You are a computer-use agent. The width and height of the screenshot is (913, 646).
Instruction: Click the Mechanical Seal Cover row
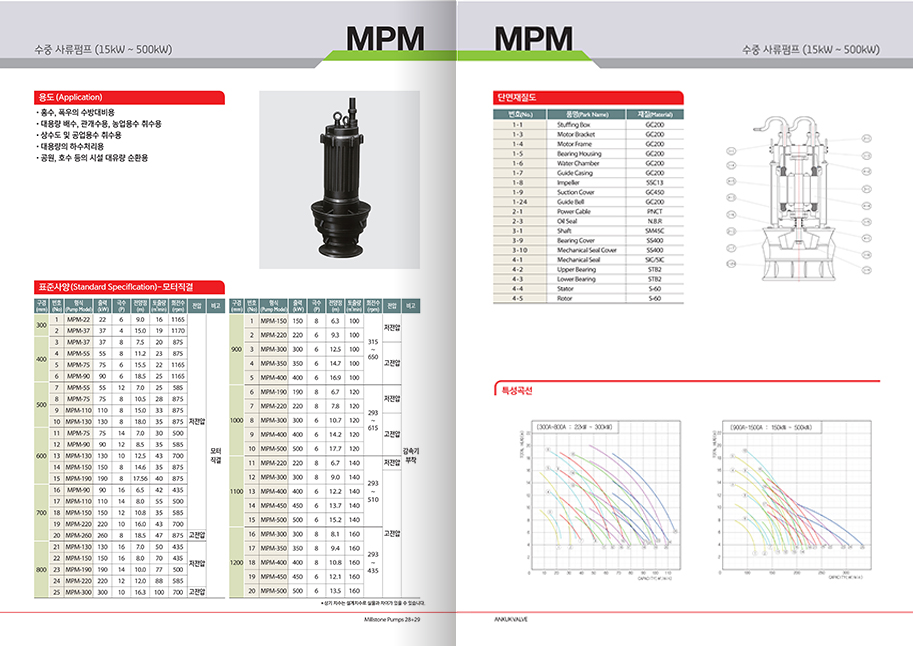[587, 250]
